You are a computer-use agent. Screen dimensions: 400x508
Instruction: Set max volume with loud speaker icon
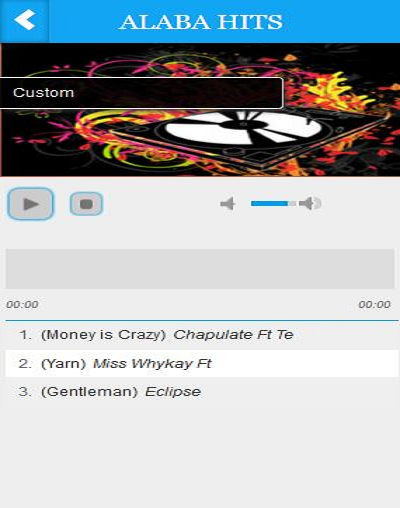(310, 203)
